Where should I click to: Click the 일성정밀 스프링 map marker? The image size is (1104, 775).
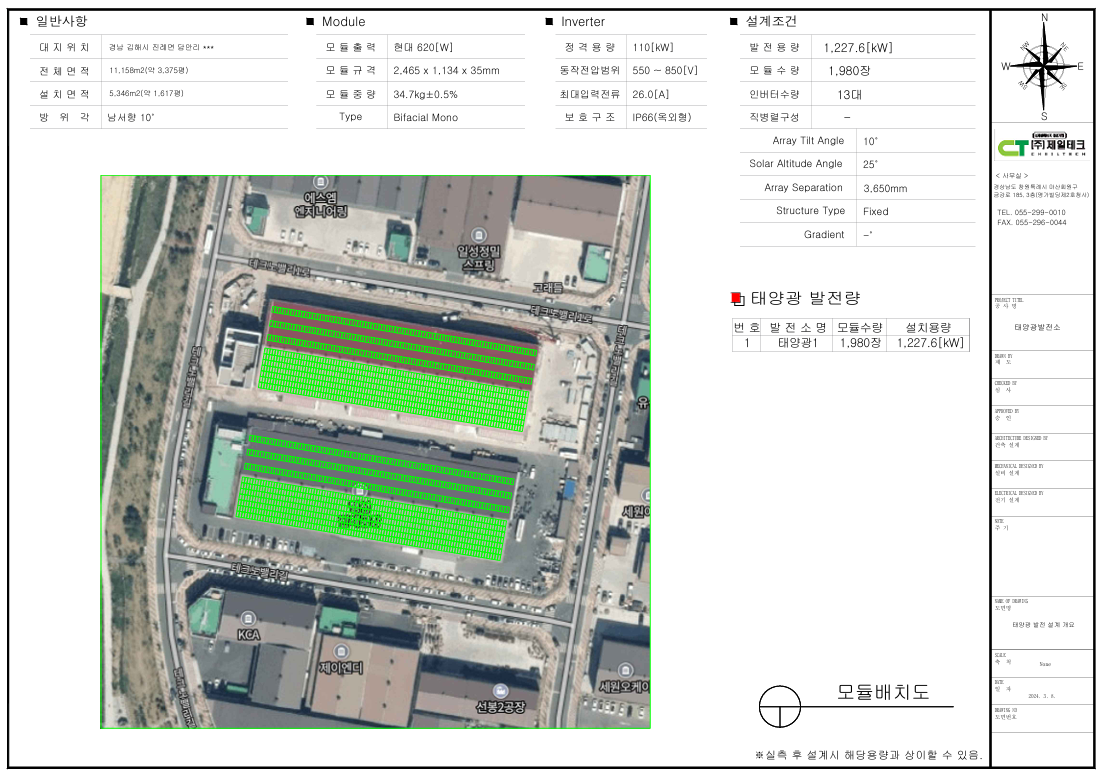(476, 235)
